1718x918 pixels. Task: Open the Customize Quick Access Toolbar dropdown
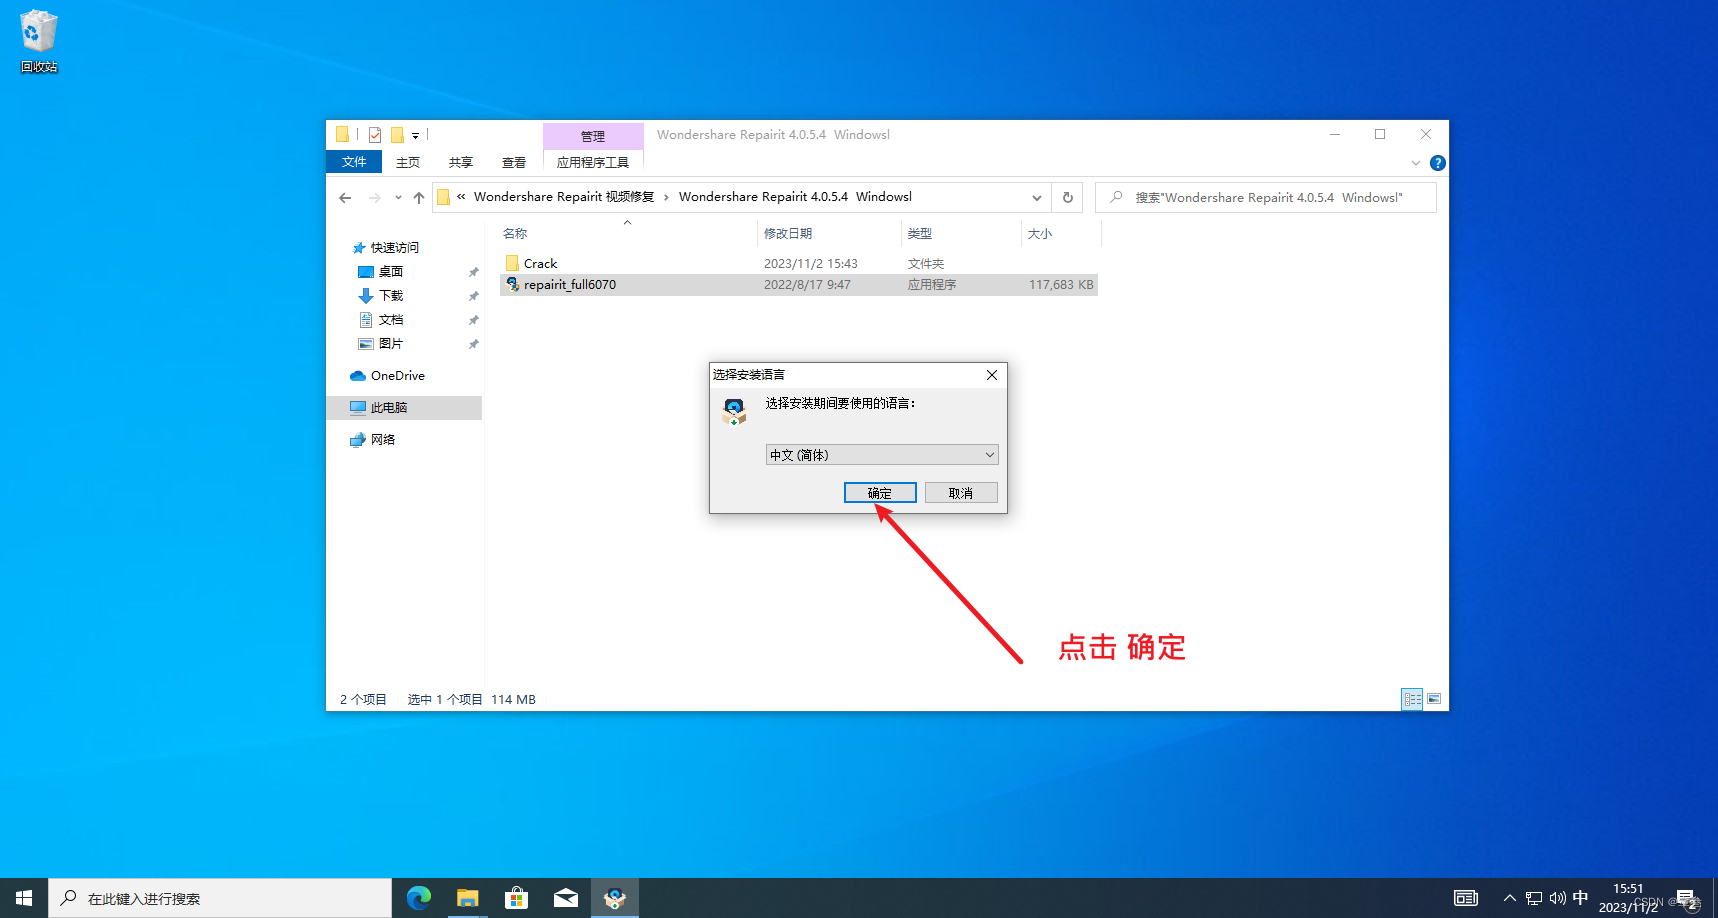(415, 135)
